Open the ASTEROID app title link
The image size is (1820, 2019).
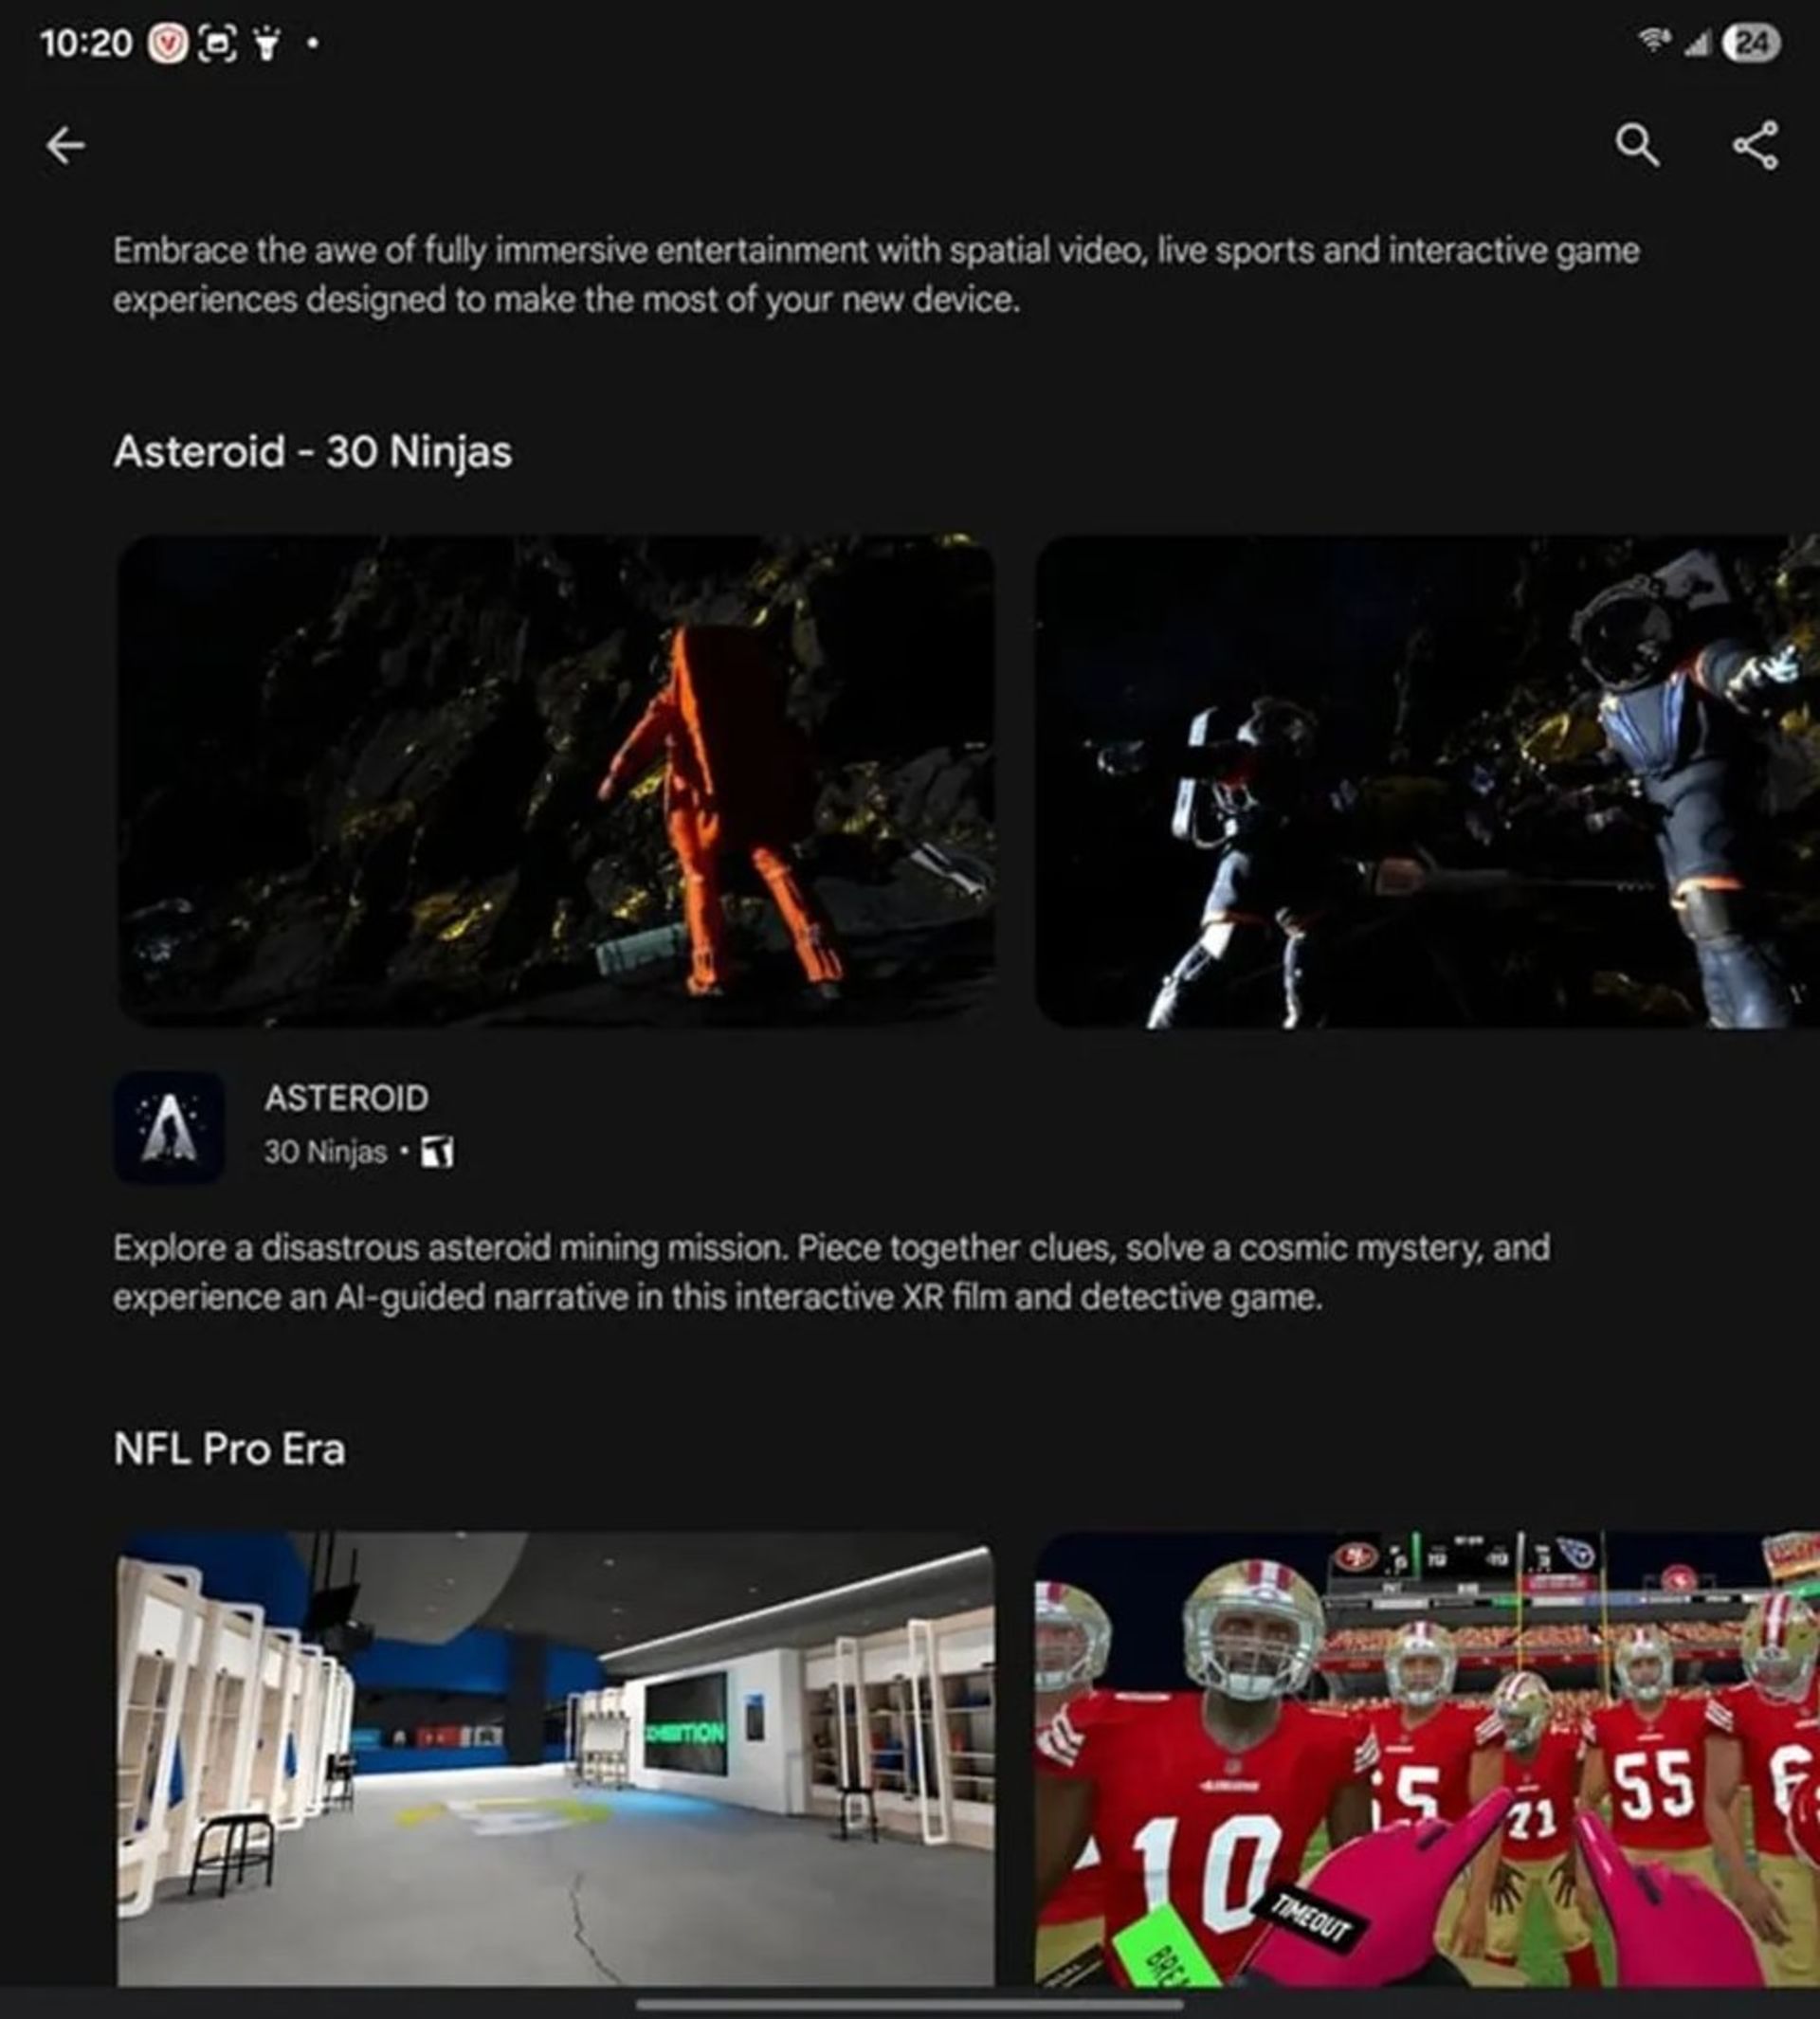pos(347,1098)
